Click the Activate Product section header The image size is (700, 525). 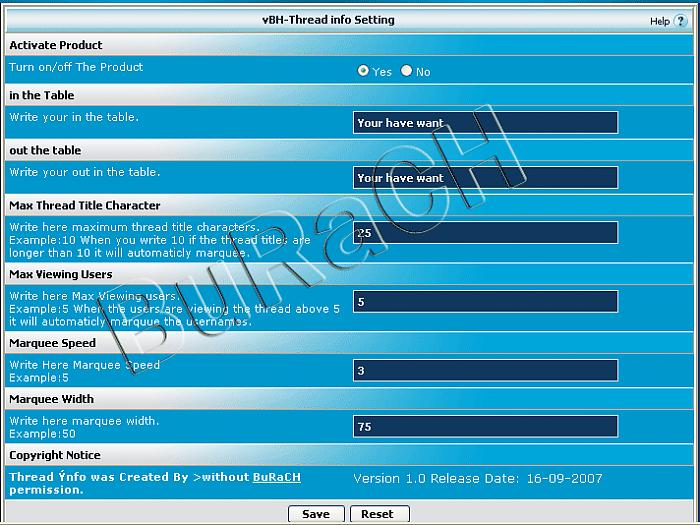point(56,45)
